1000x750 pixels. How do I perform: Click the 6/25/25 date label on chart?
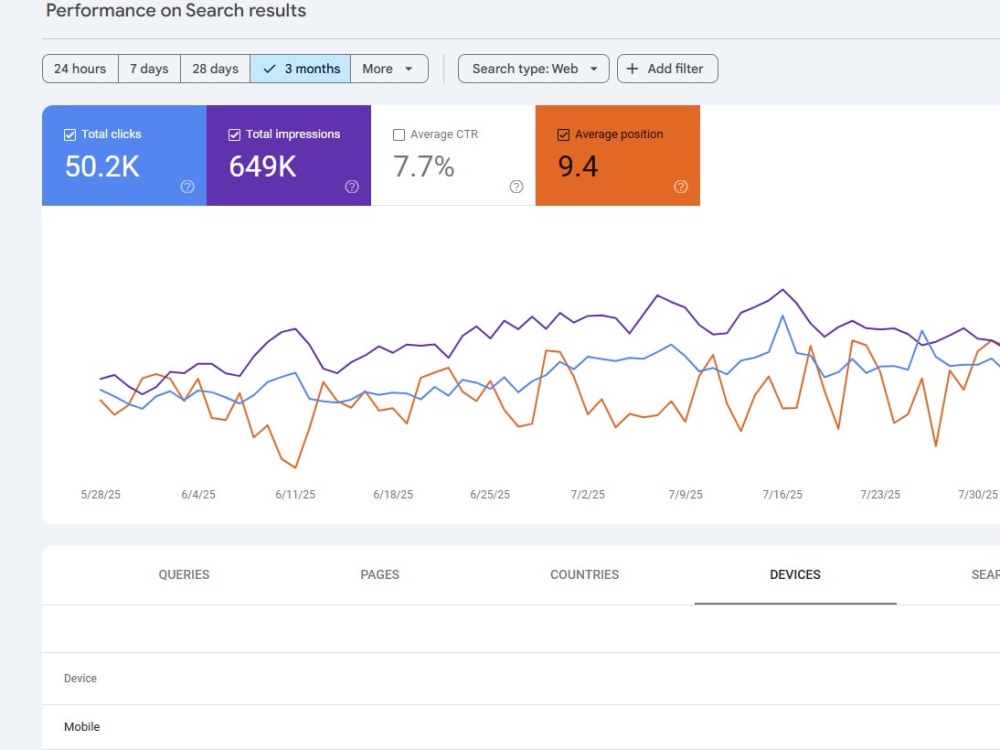490,494
